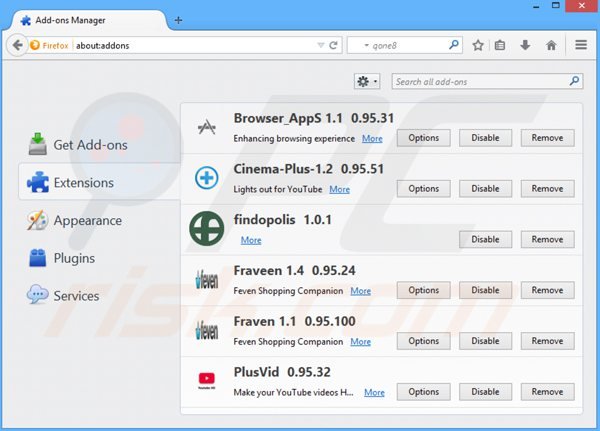Open Options for PlusVid
The width and height of the screenshot is (600, 431).
[424, 392]
